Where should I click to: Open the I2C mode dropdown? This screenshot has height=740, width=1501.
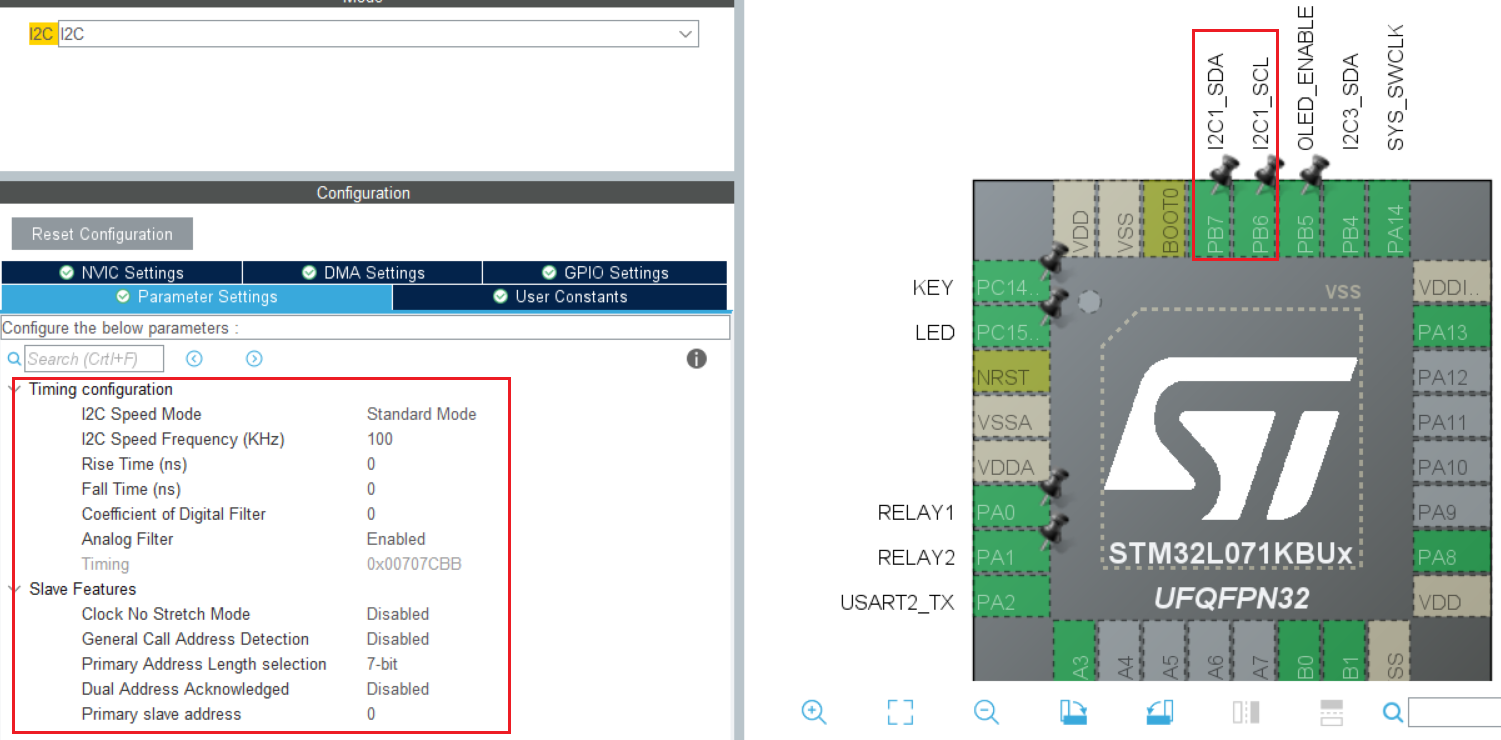point(686,34)
